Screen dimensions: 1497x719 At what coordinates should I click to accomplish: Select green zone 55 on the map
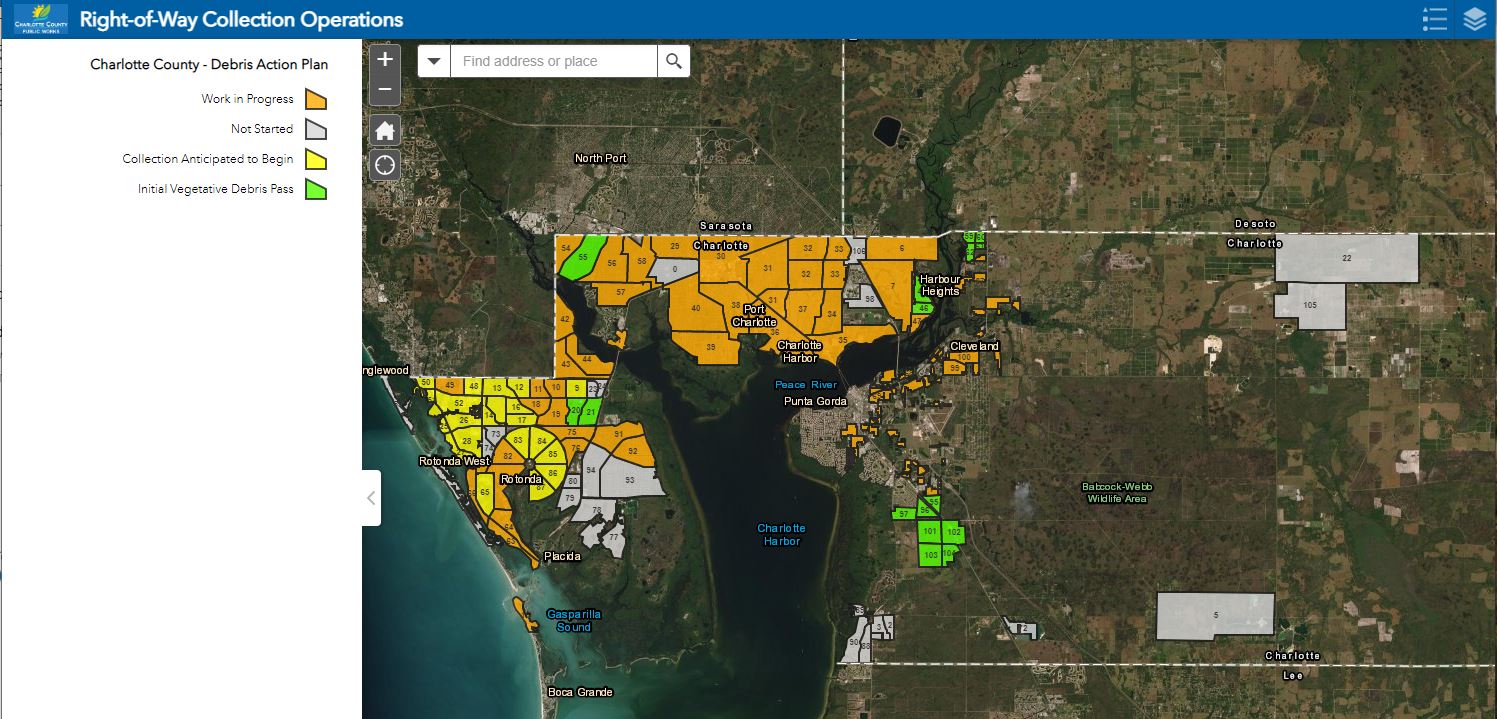pyautogui.click(x=582, y=257)
